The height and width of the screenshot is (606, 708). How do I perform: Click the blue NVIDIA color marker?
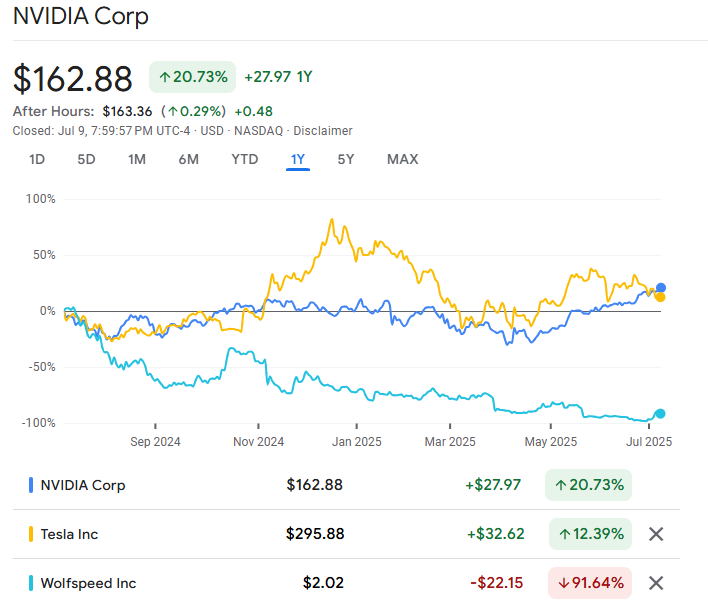tap(31, 485)
